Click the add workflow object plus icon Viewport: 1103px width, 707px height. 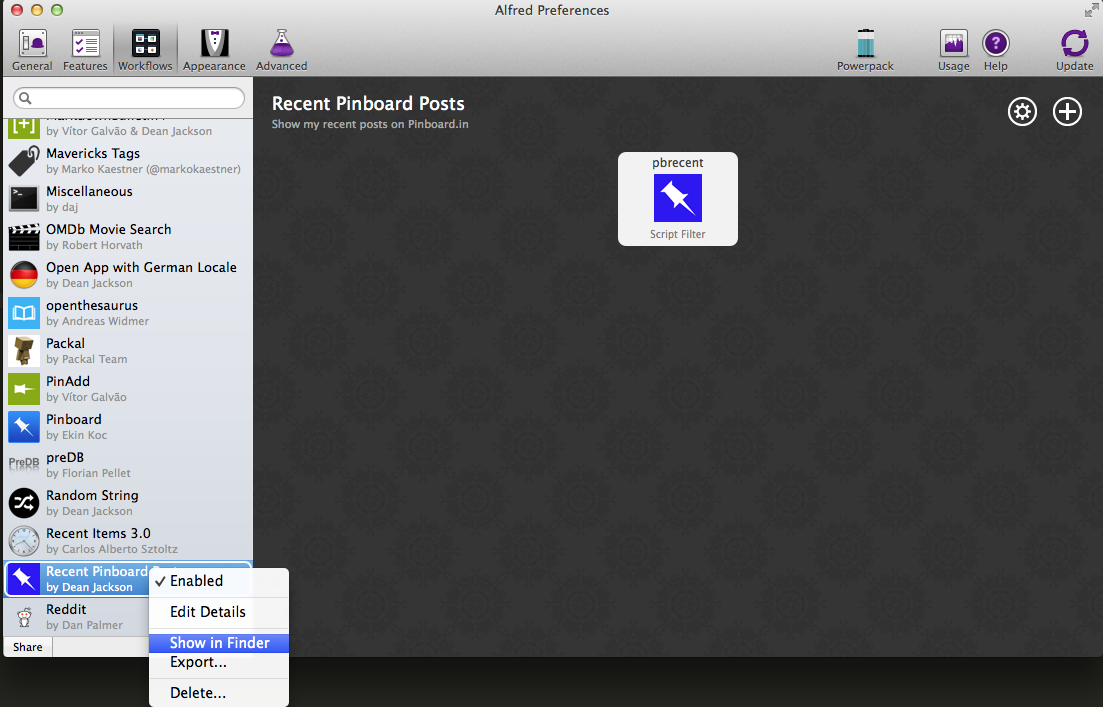[x=1067, y=111]
